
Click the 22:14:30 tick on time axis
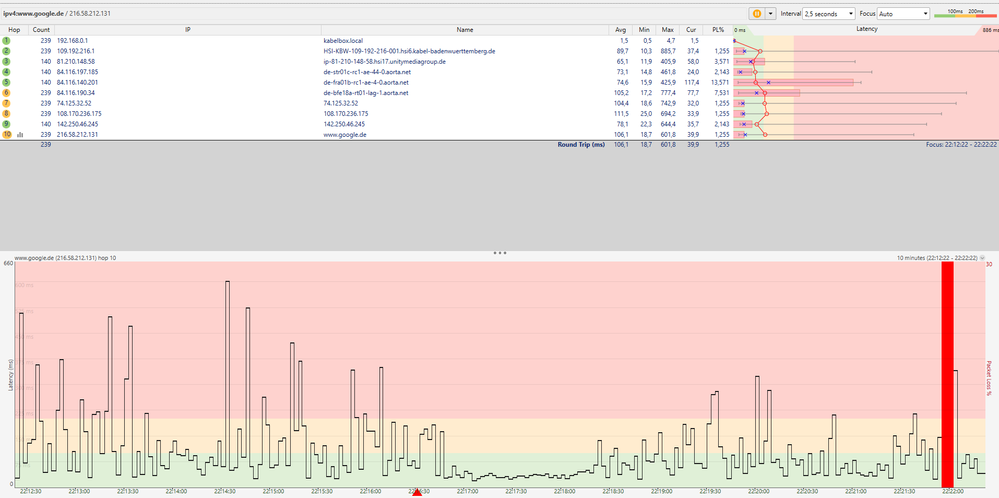[226, 492]
